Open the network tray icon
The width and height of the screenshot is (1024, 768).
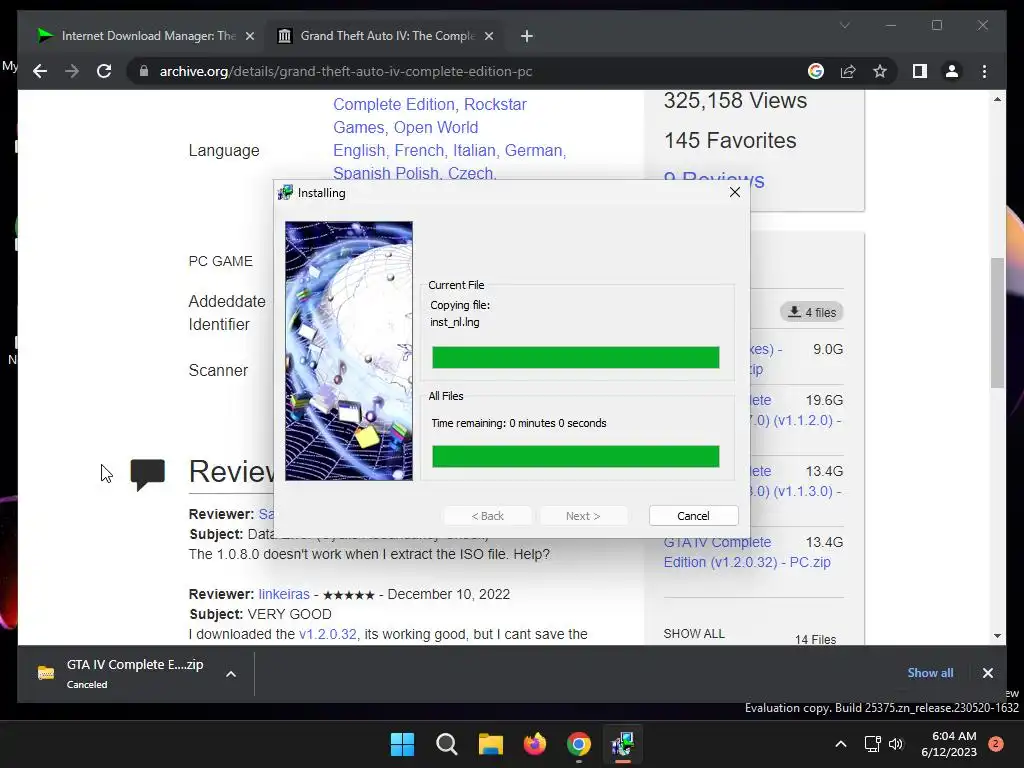872,744
